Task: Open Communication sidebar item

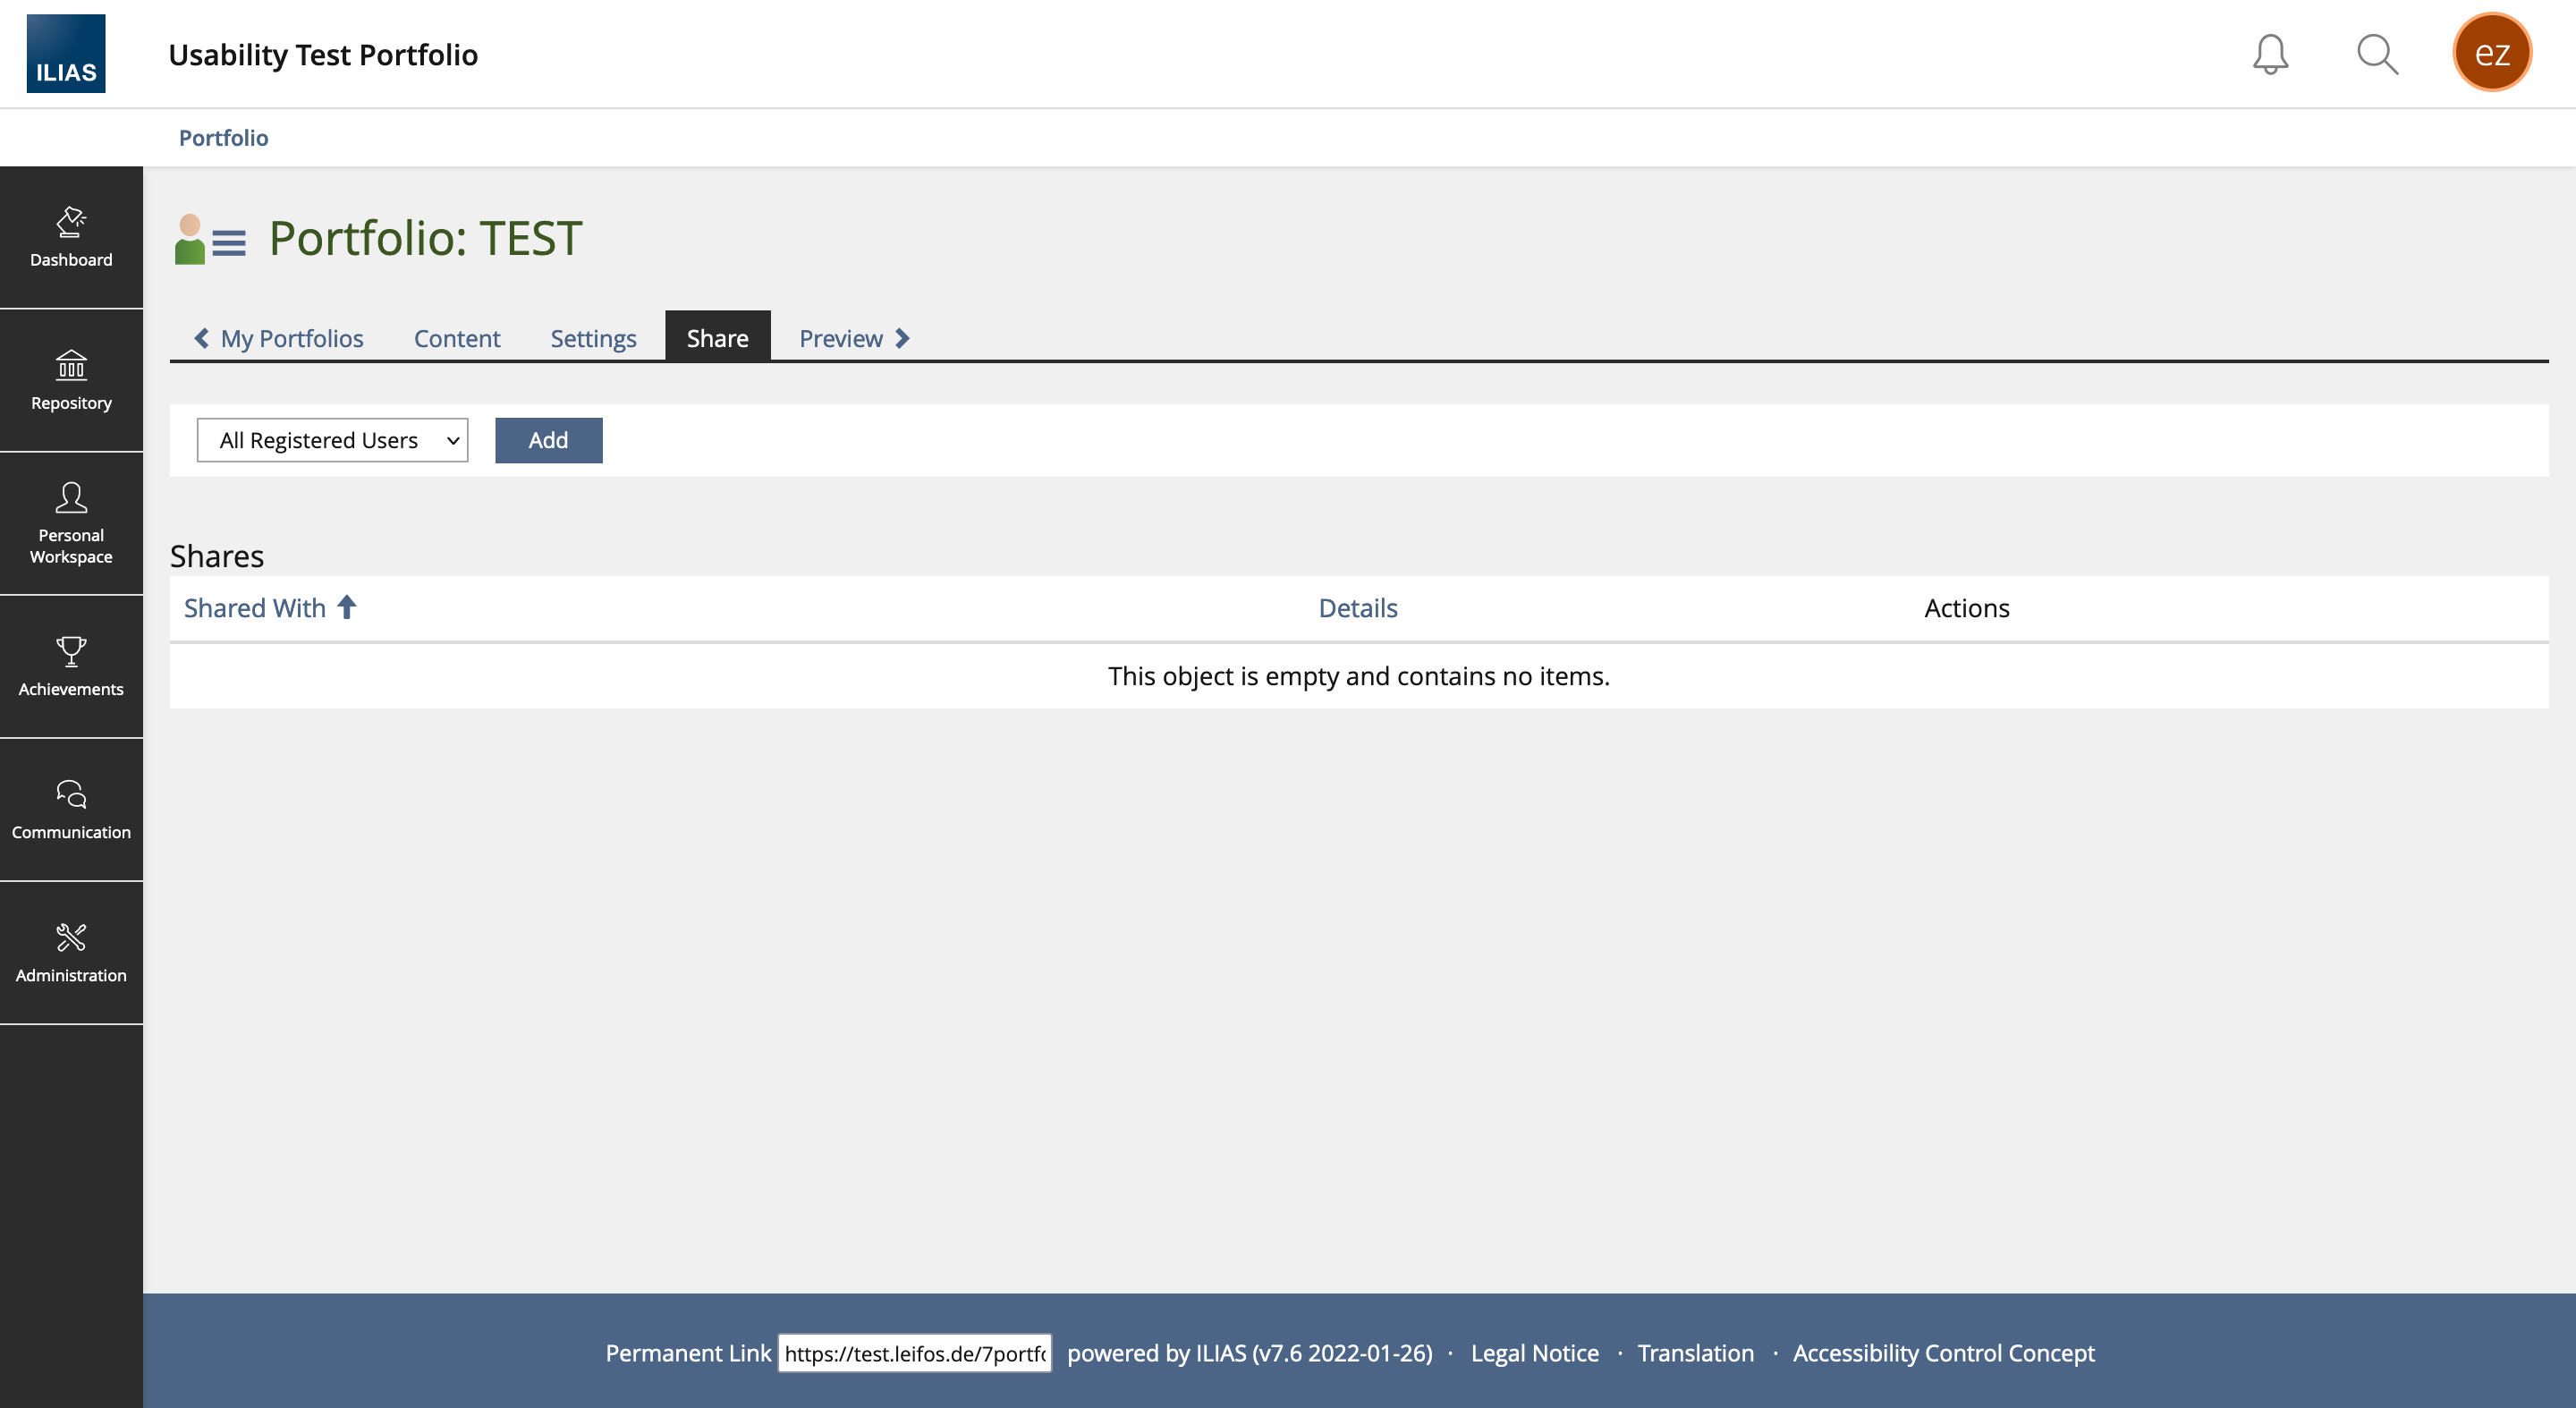Action: click(71, 809)
